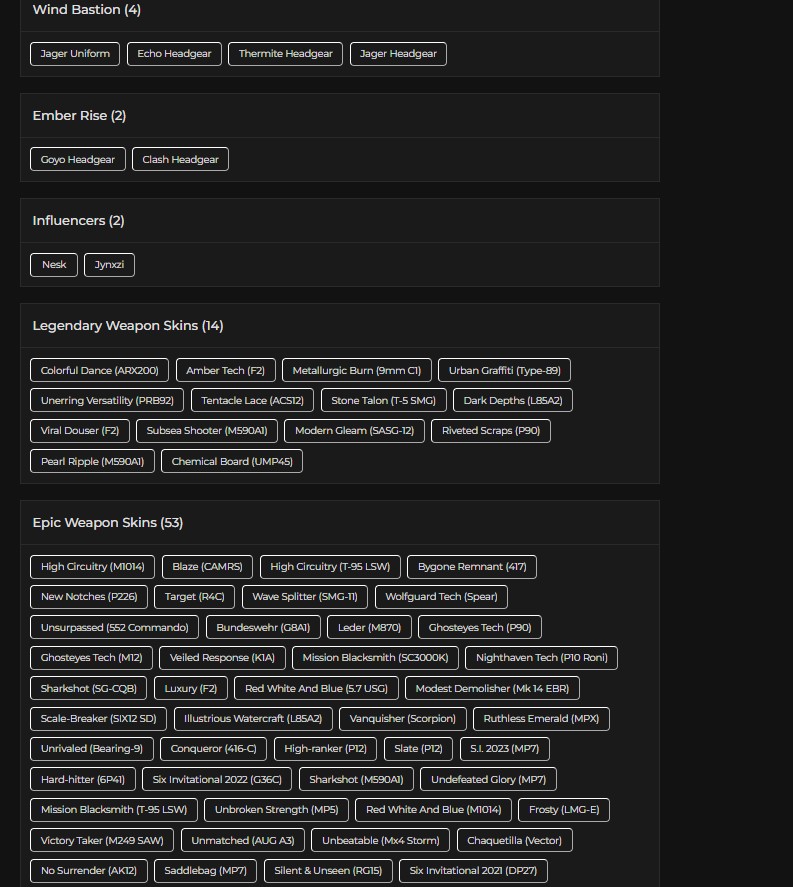This screenshot has height=887, width=793.
Task: Select Stone Talon (T-5 SMG) skin
Action: click(x=383, y=401)
